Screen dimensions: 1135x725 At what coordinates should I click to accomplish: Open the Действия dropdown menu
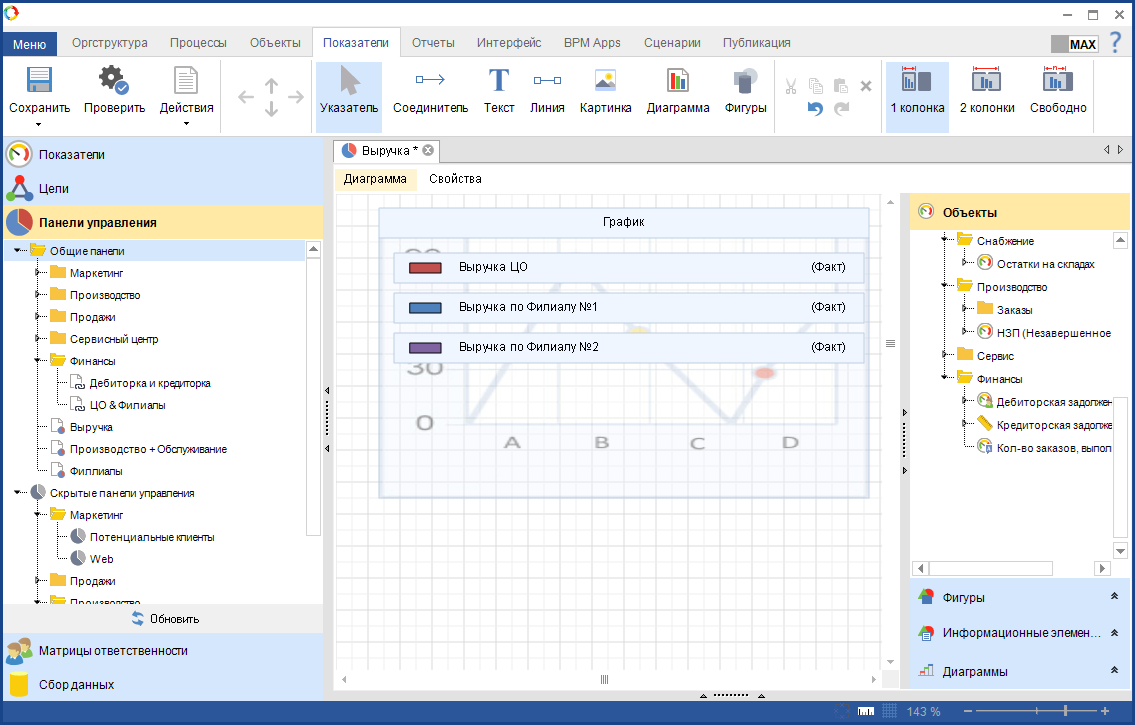pyautogui.click(x=186, y=123)
